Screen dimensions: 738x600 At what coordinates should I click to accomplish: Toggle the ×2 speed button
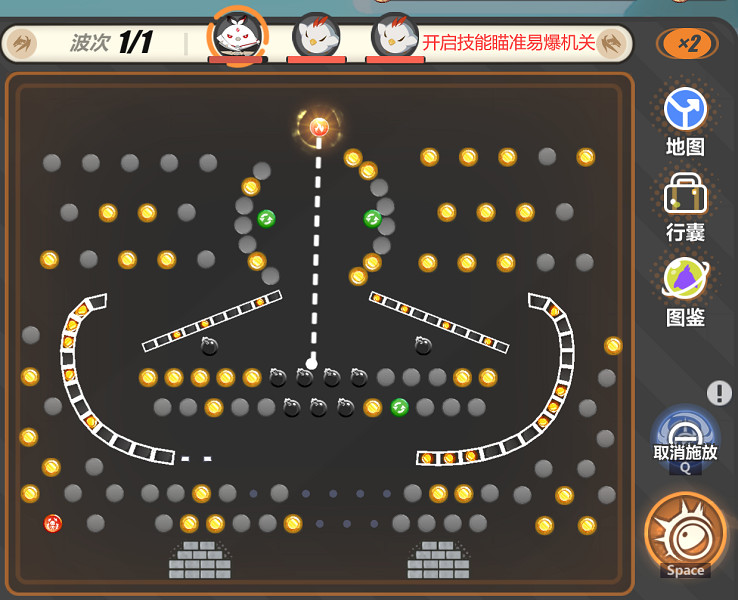pos(688,44)
